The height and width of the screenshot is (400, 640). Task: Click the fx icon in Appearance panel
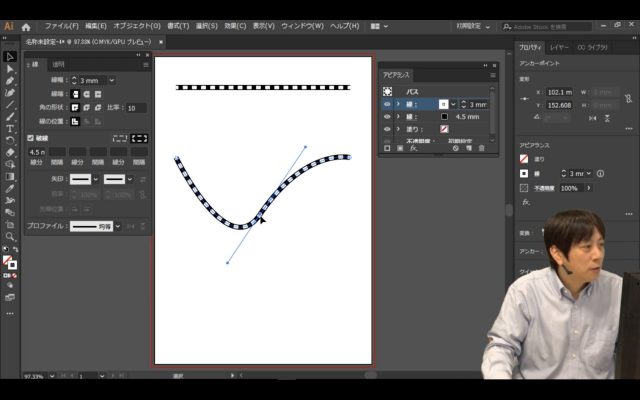click(413, 148)
